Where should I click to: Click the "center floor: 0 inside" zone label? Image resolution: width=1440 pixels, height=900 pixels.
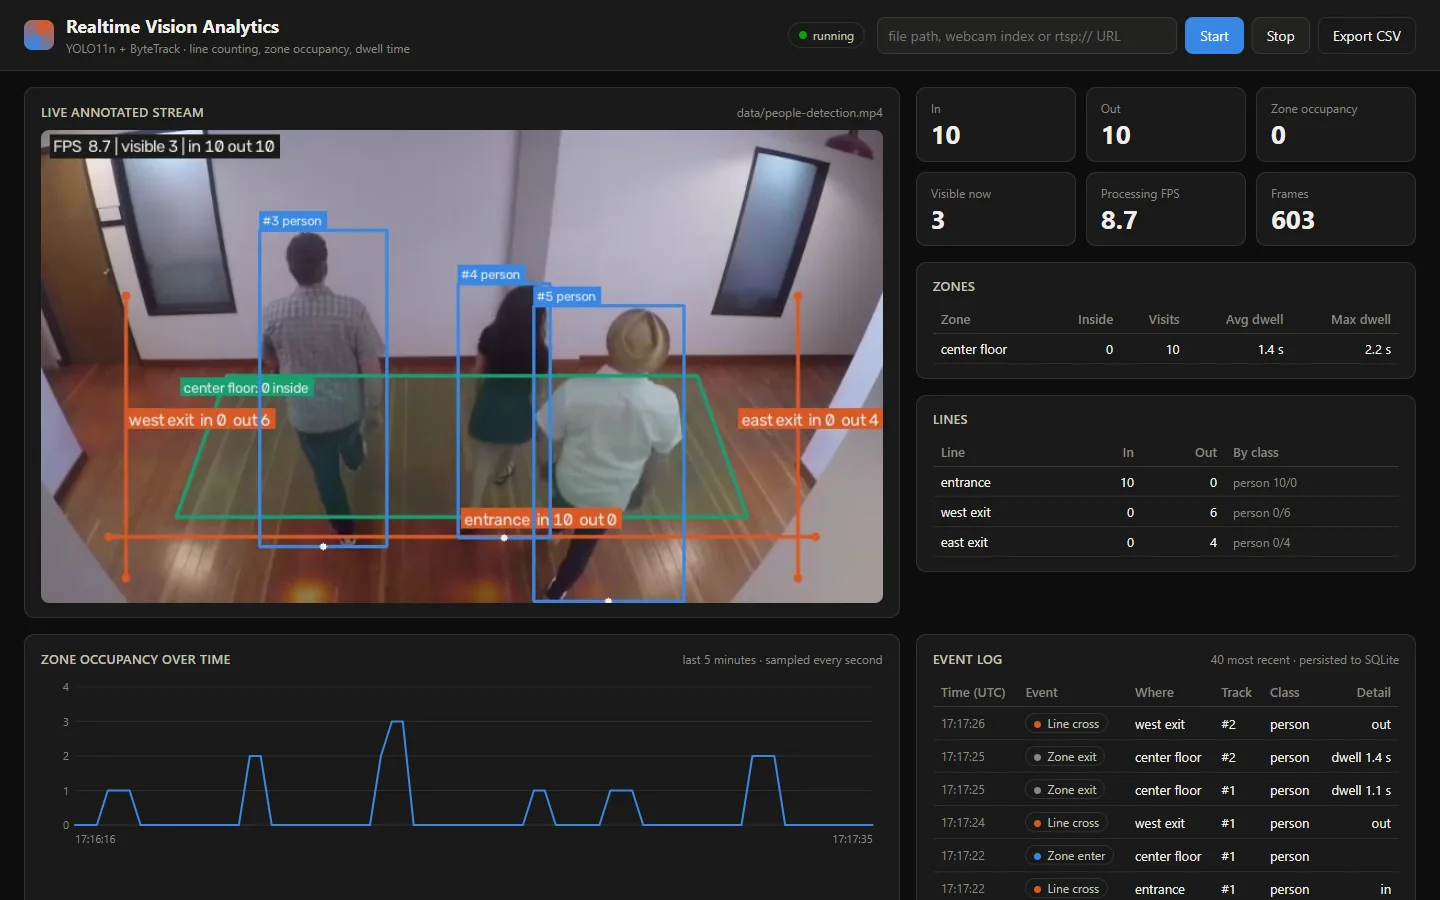click(x=247, y=388)
